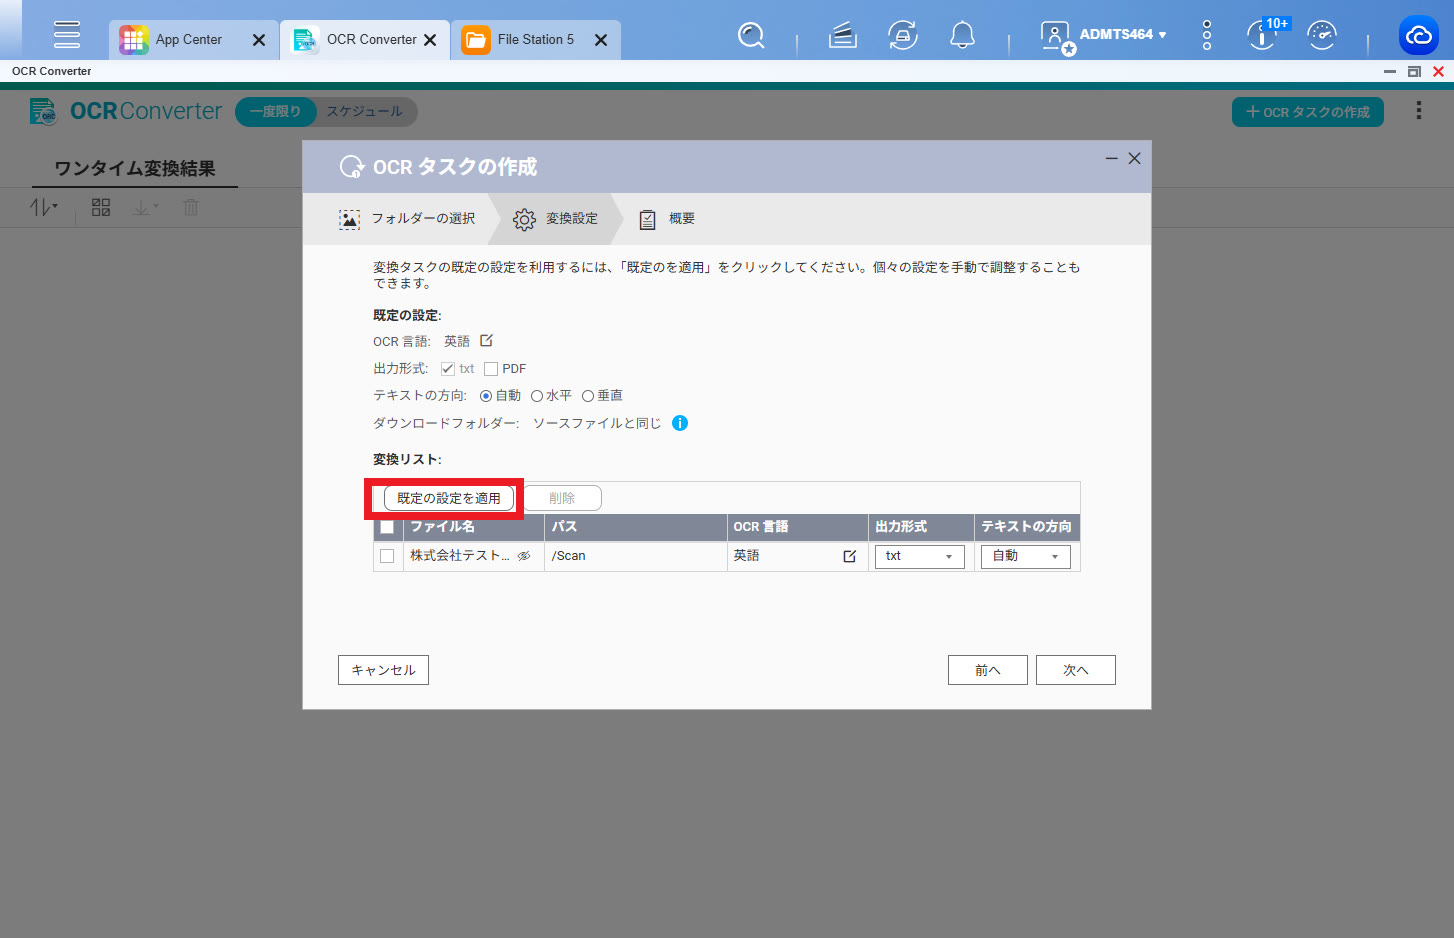Click the edit icon beside default OCR language
1454x938 pixels.
tap(486, 341)
